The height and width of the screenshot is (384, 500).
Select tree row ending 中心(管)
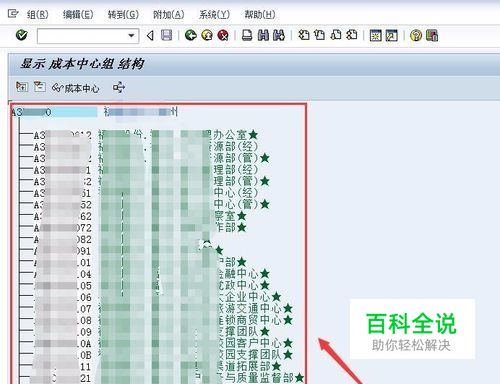click(152, 204)
